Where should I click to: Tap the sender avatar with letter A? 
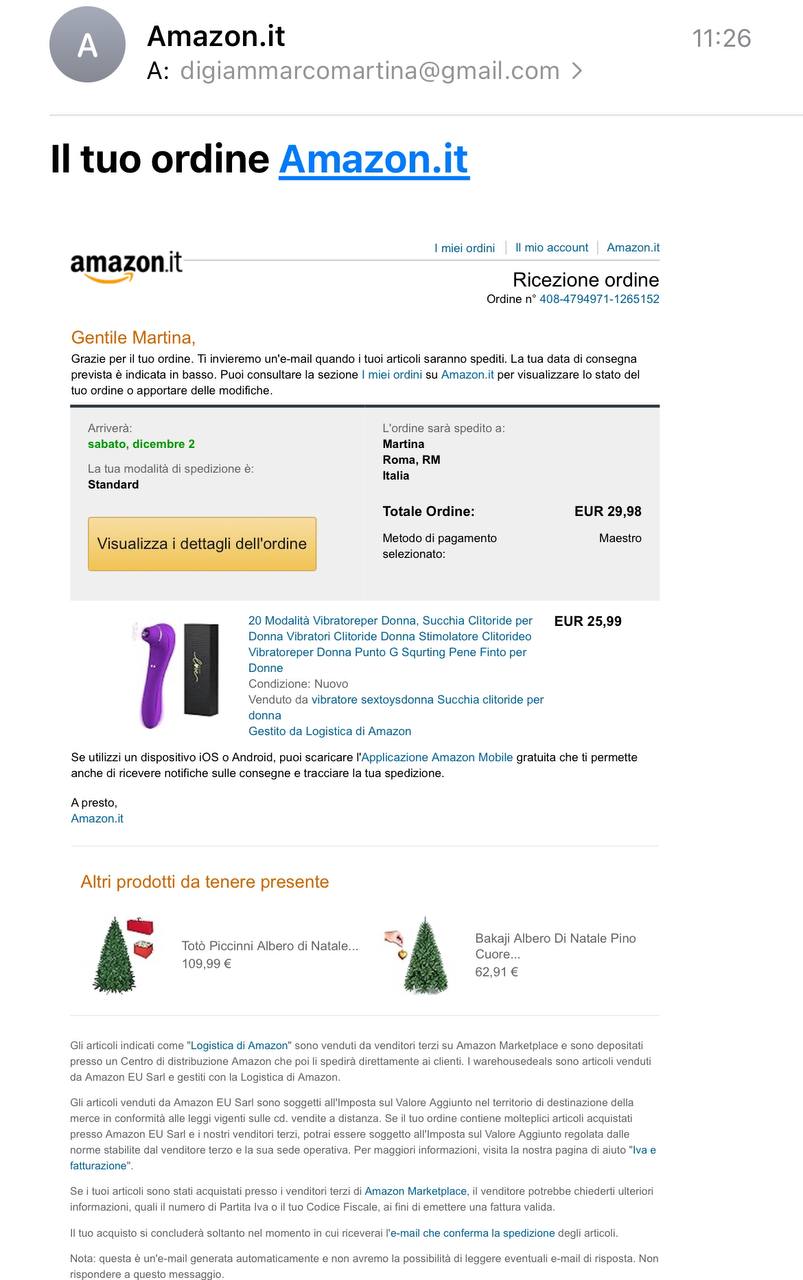87,44
